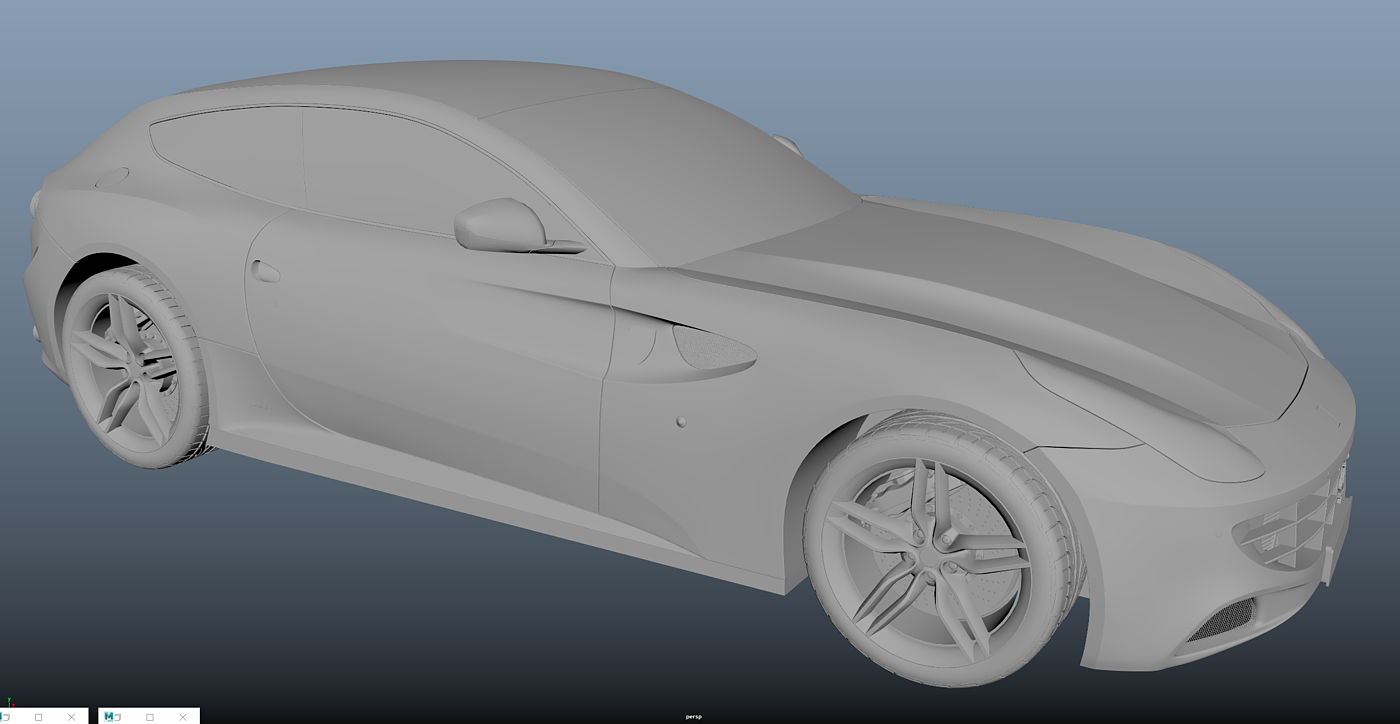Close the leftmost minimized window

[72, 717]
